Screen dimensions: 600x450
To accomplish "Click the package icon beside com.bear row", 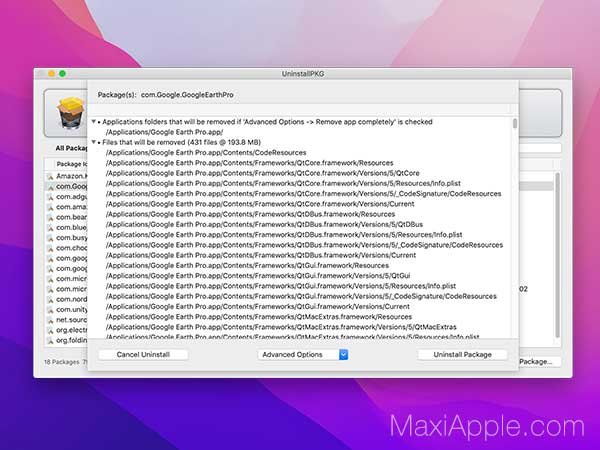I will pos(50,217).
